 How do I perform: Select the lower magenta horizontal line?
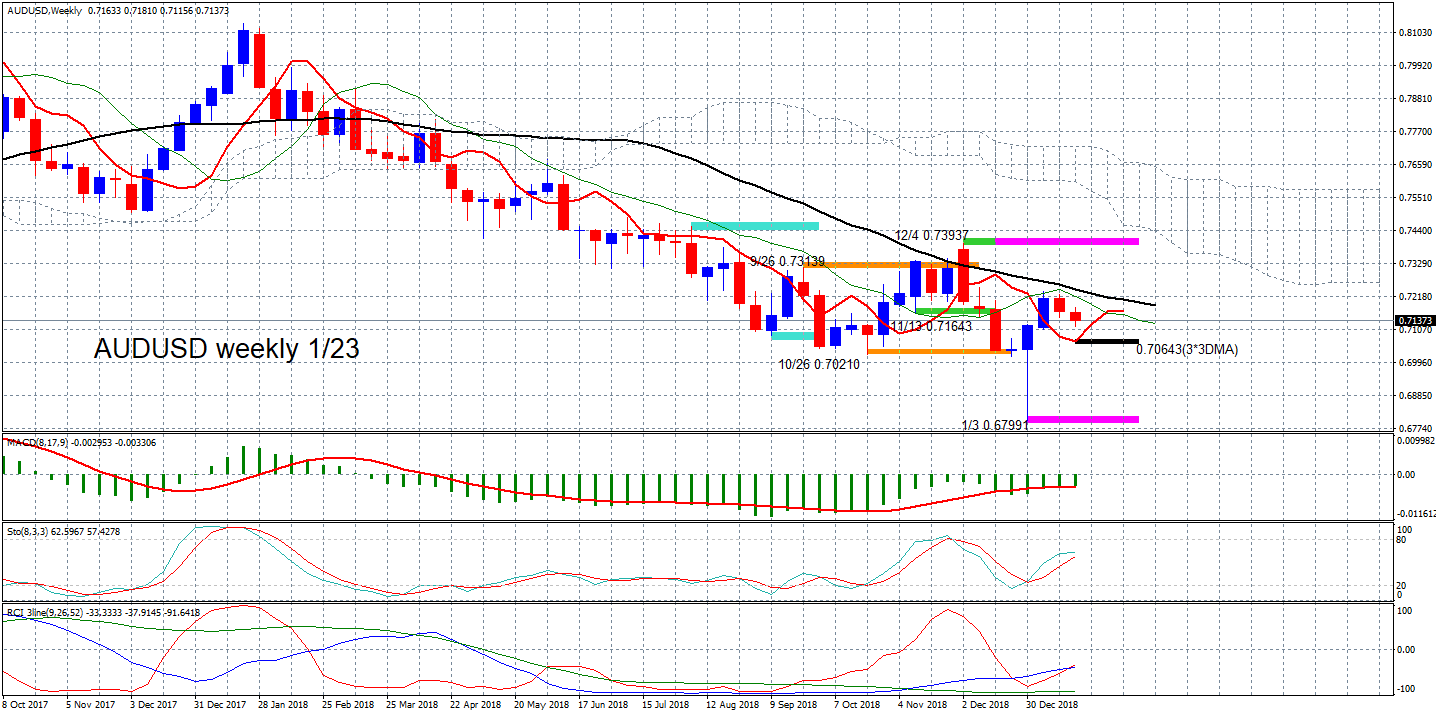coord(1083,418)
